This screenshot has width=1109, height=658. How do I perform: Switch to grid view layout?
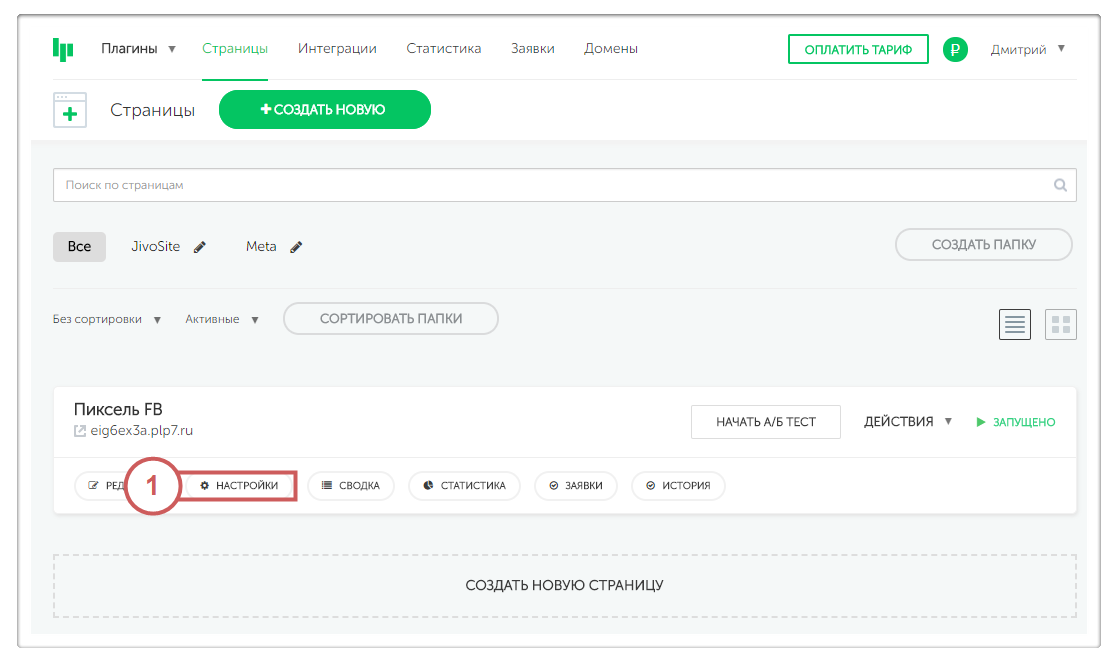point(1061,324)
